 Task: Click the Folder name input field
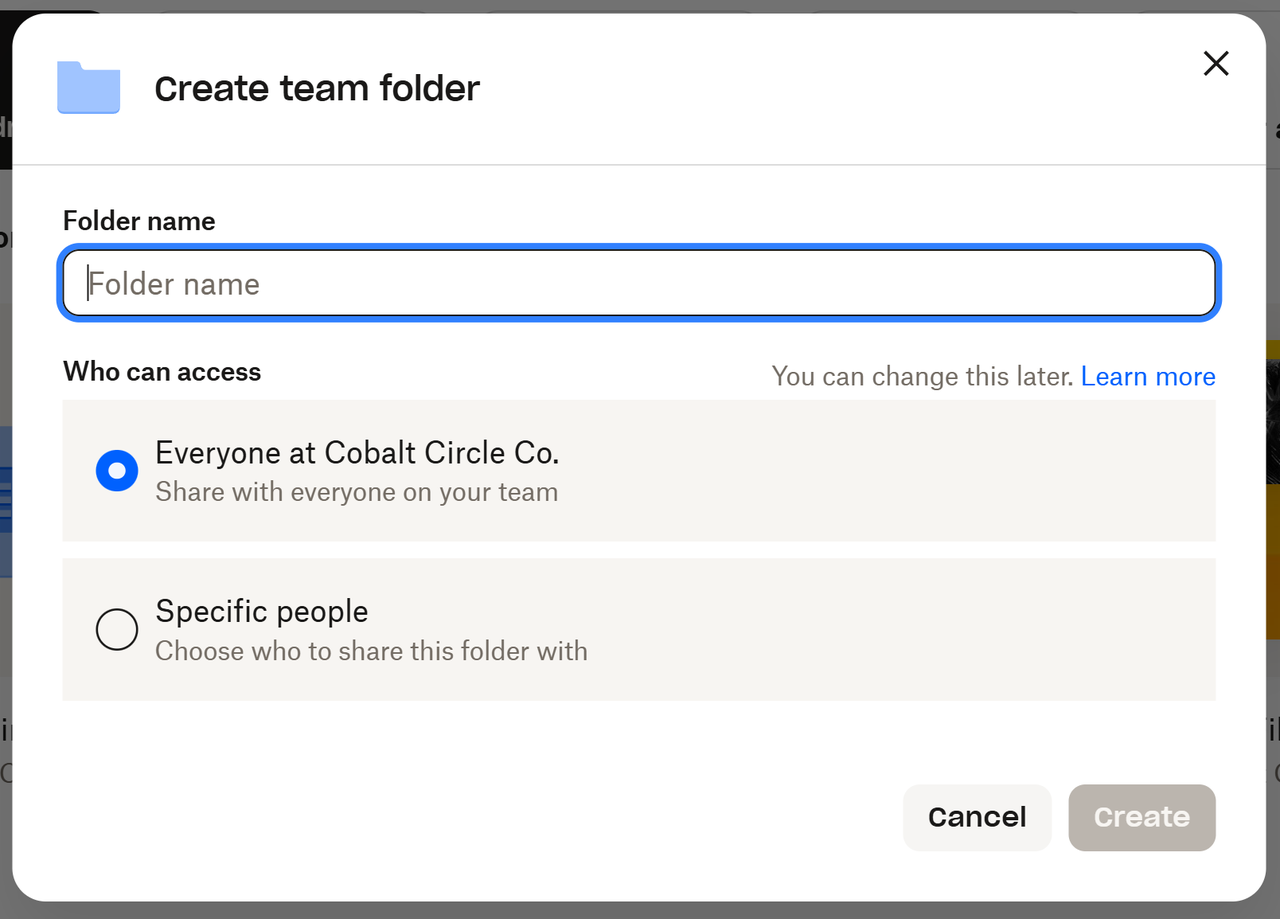639,284
